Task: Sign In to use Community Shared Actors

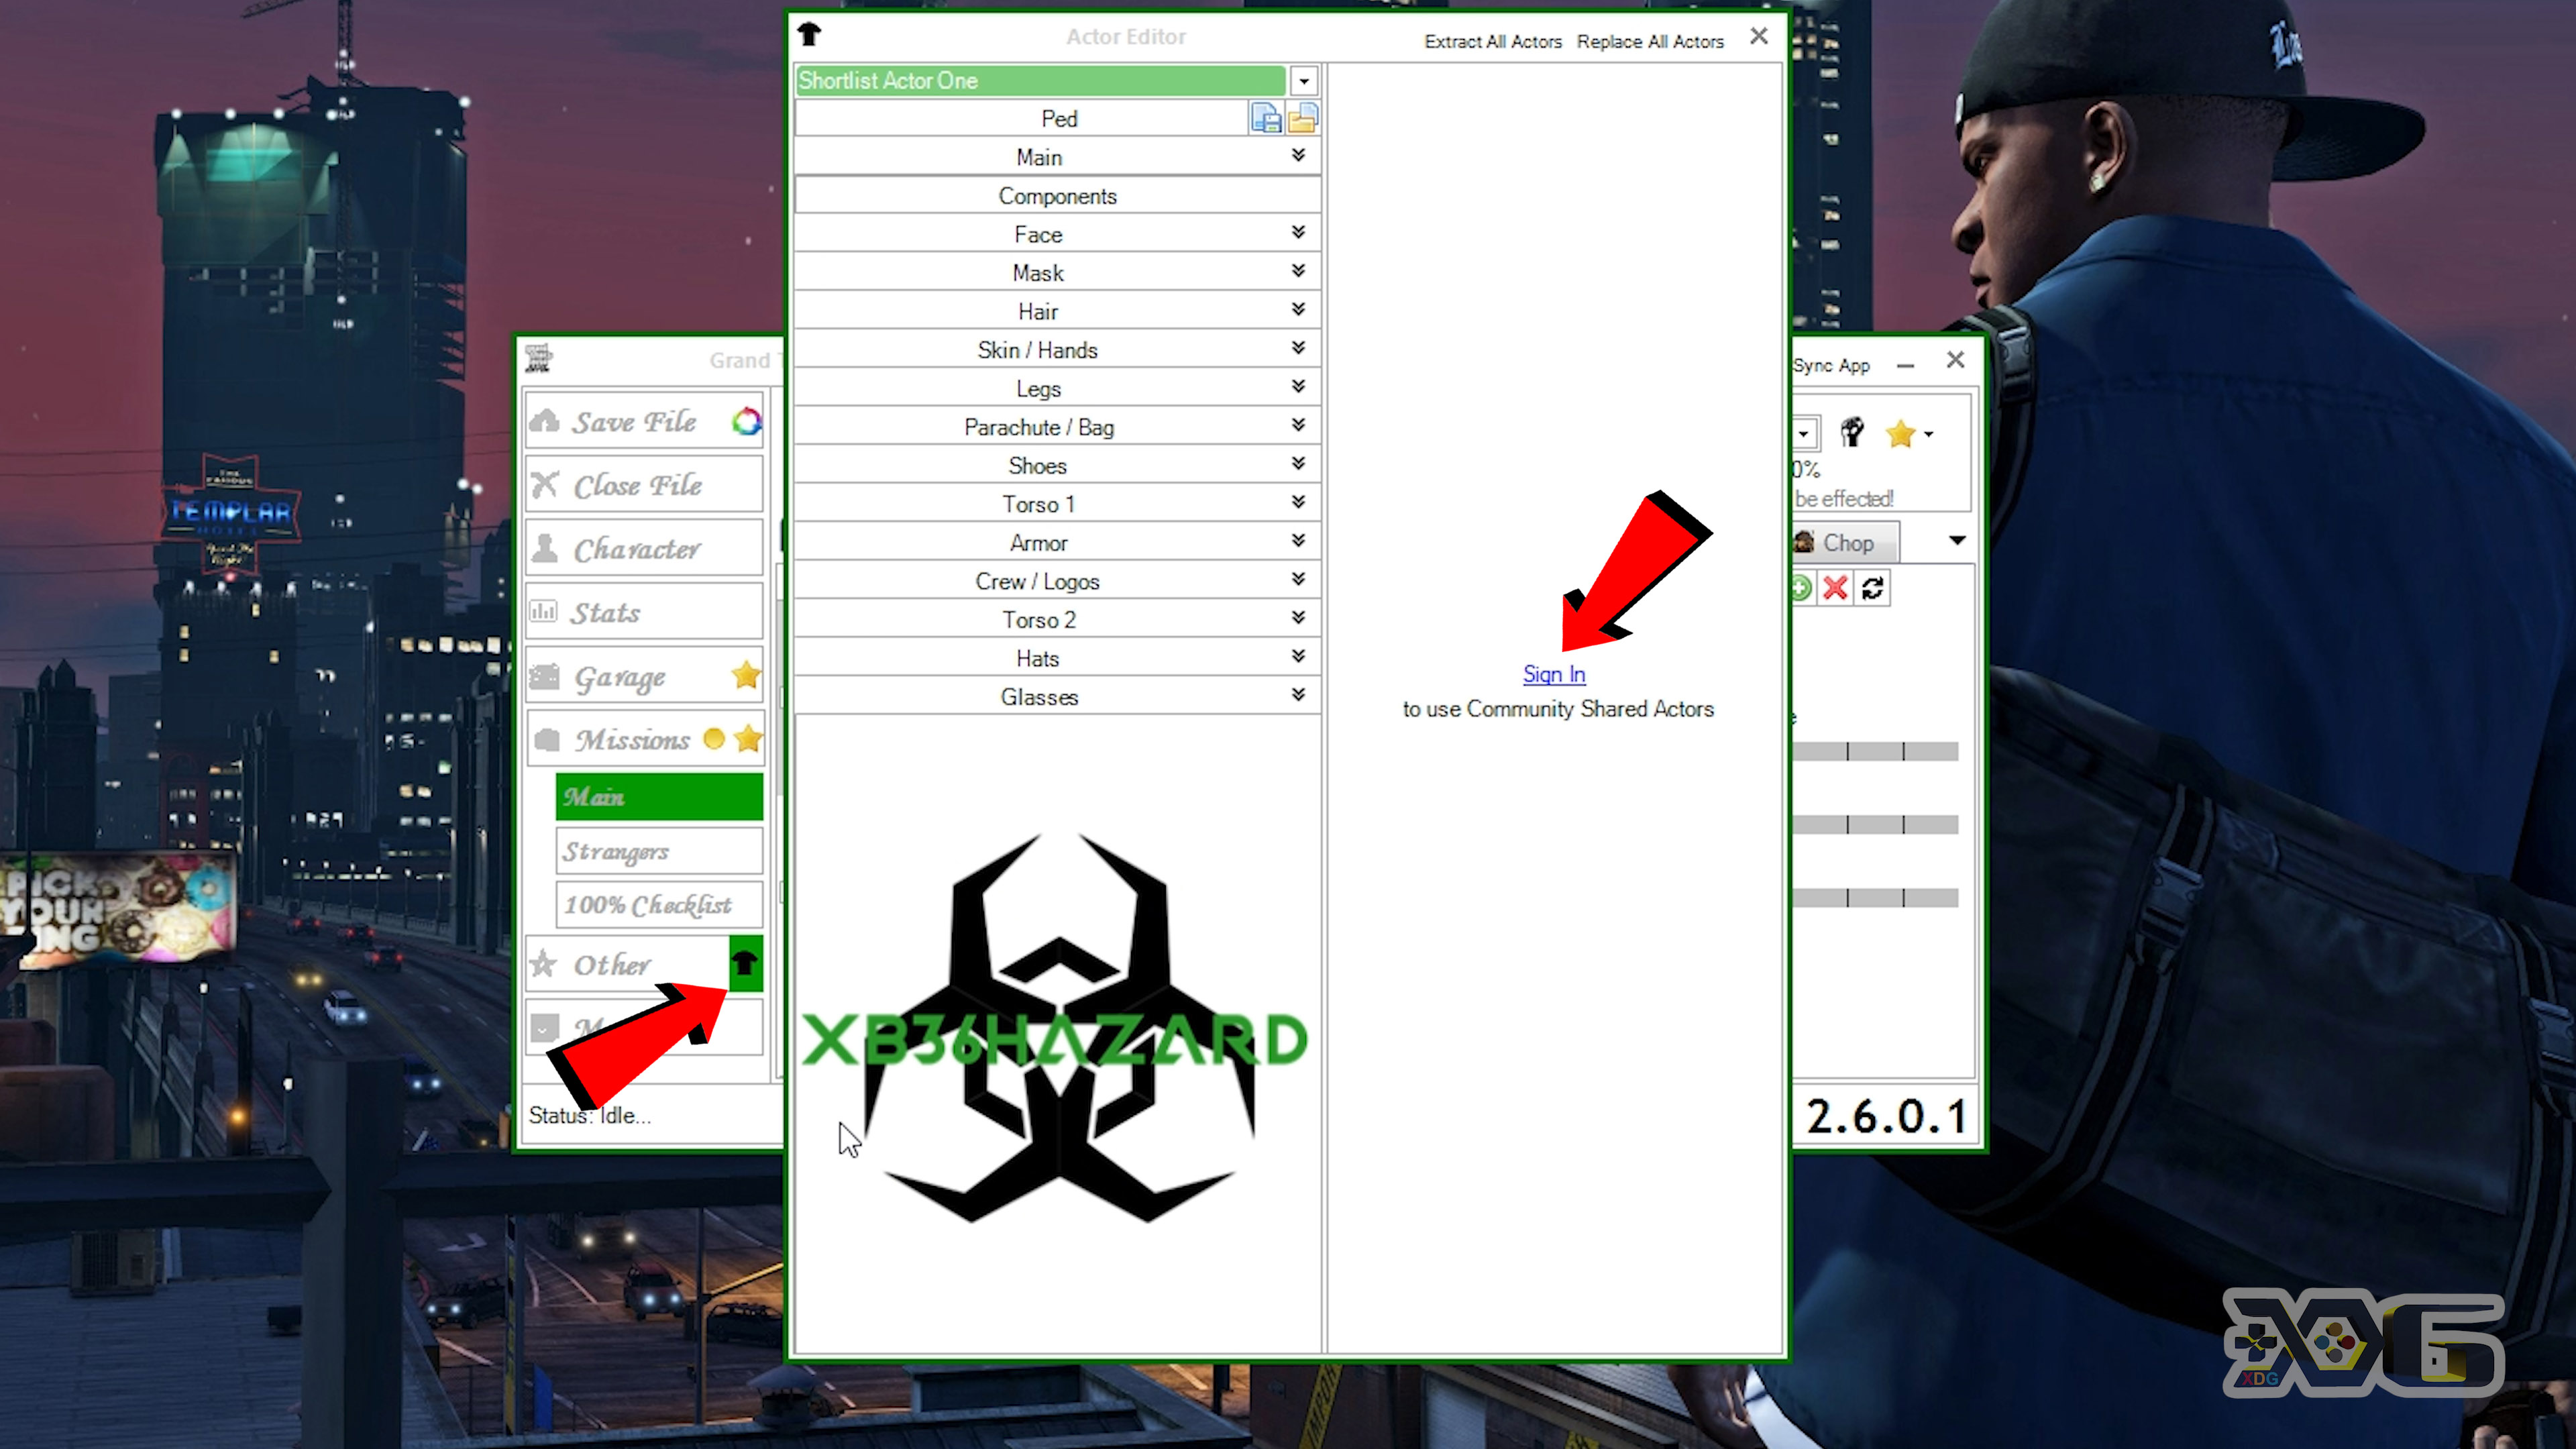Action: 1554,672
